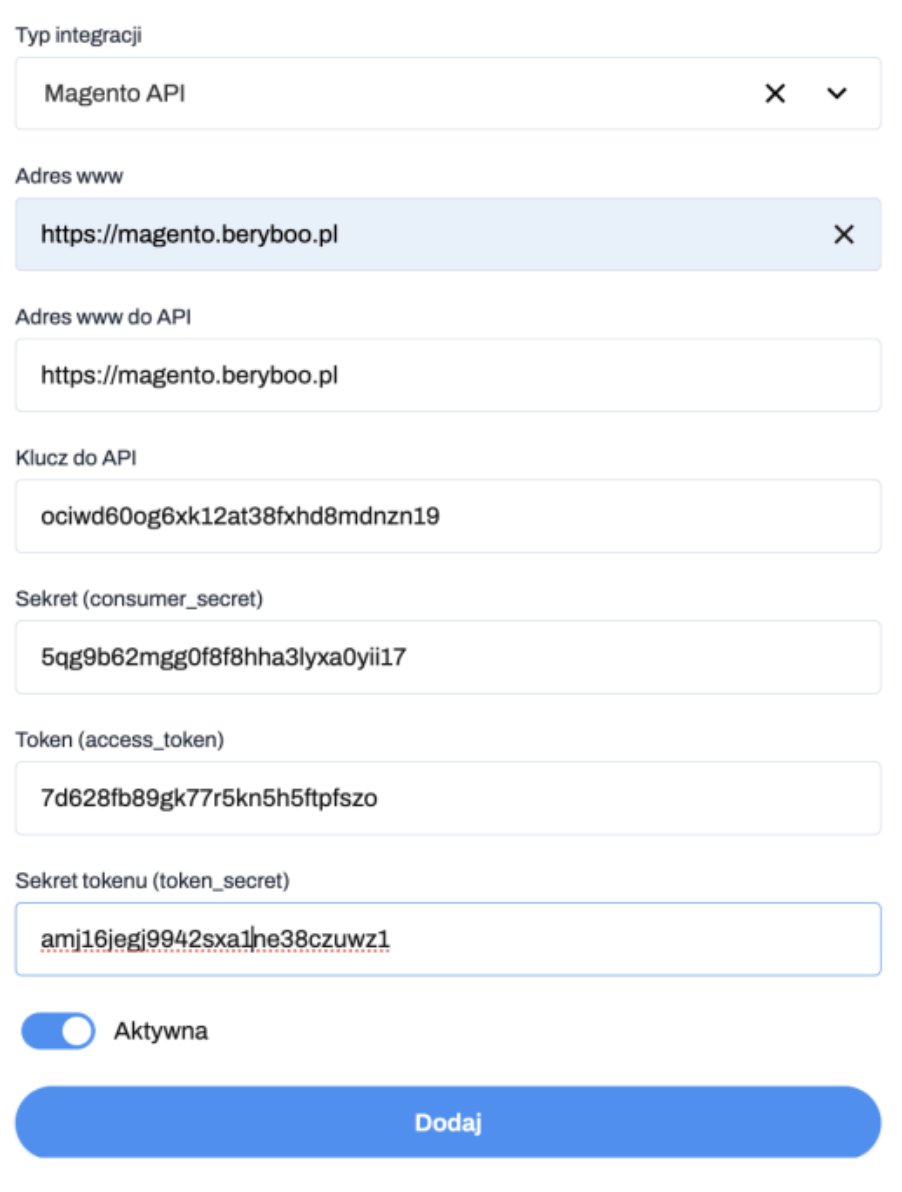
Task: Click the Aktywna label text
Action: tap(161, 1031)
